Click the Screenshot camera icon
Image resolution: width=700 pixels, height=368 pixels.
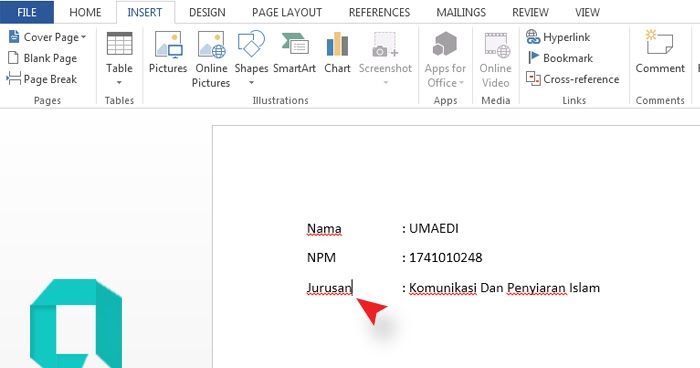(385, 44)
